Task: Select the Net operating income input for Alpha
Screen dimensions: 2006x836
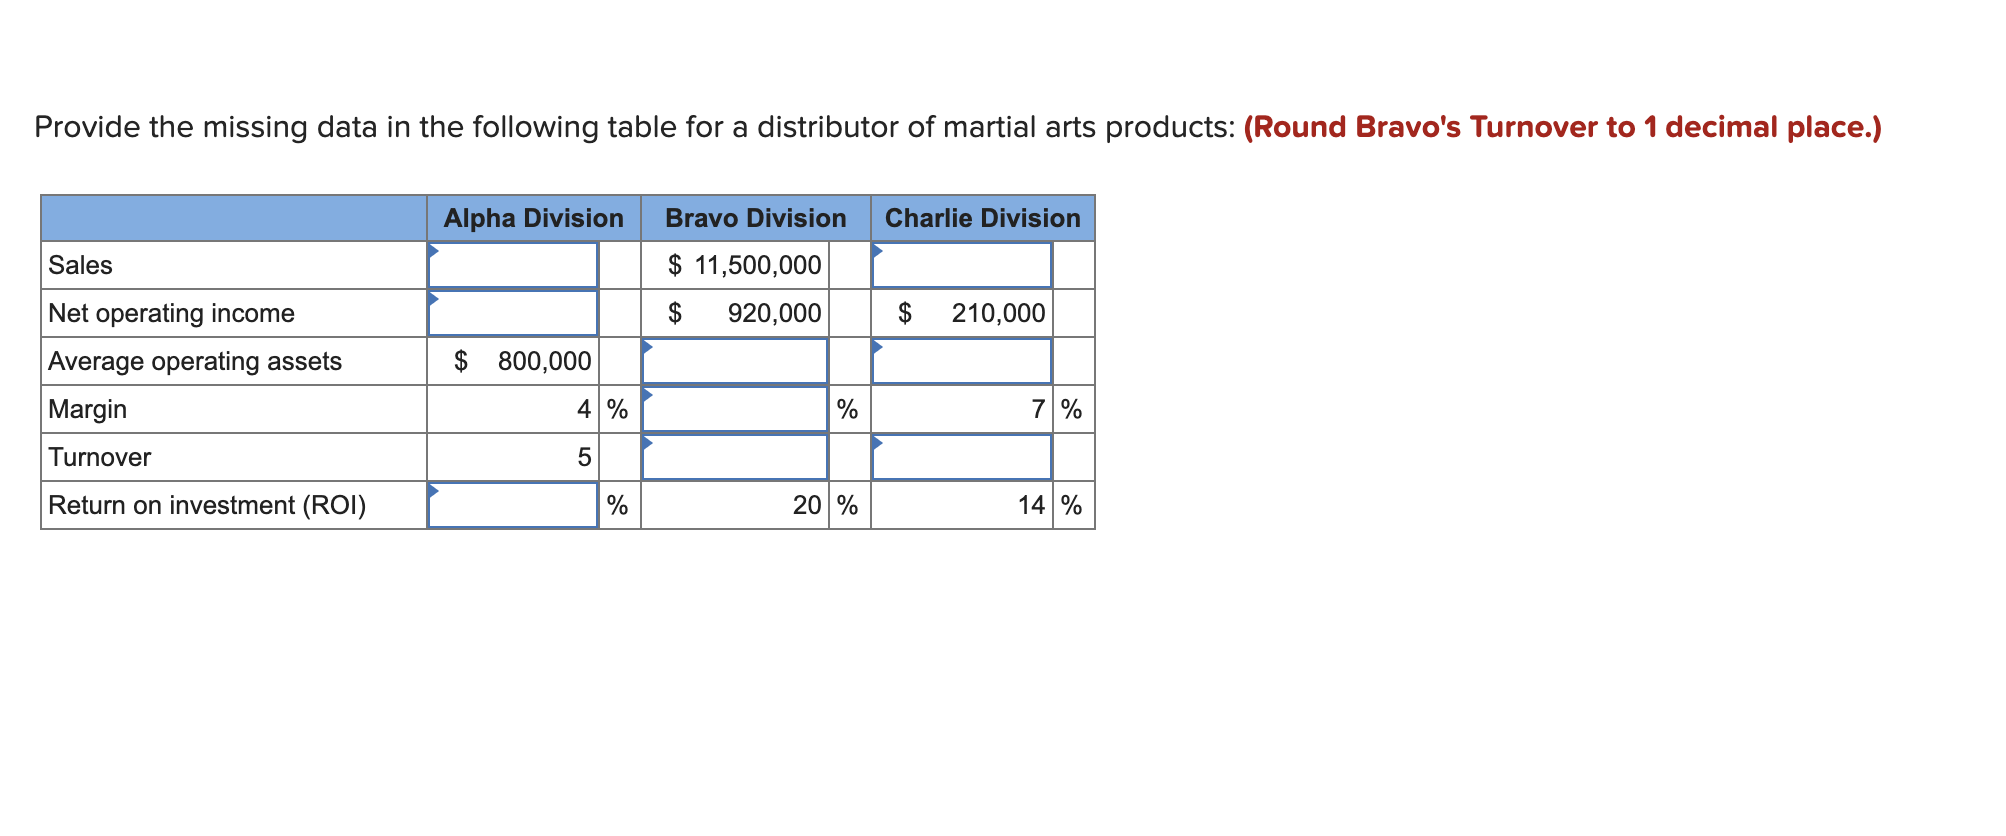Action: click(x=512, y=313)
